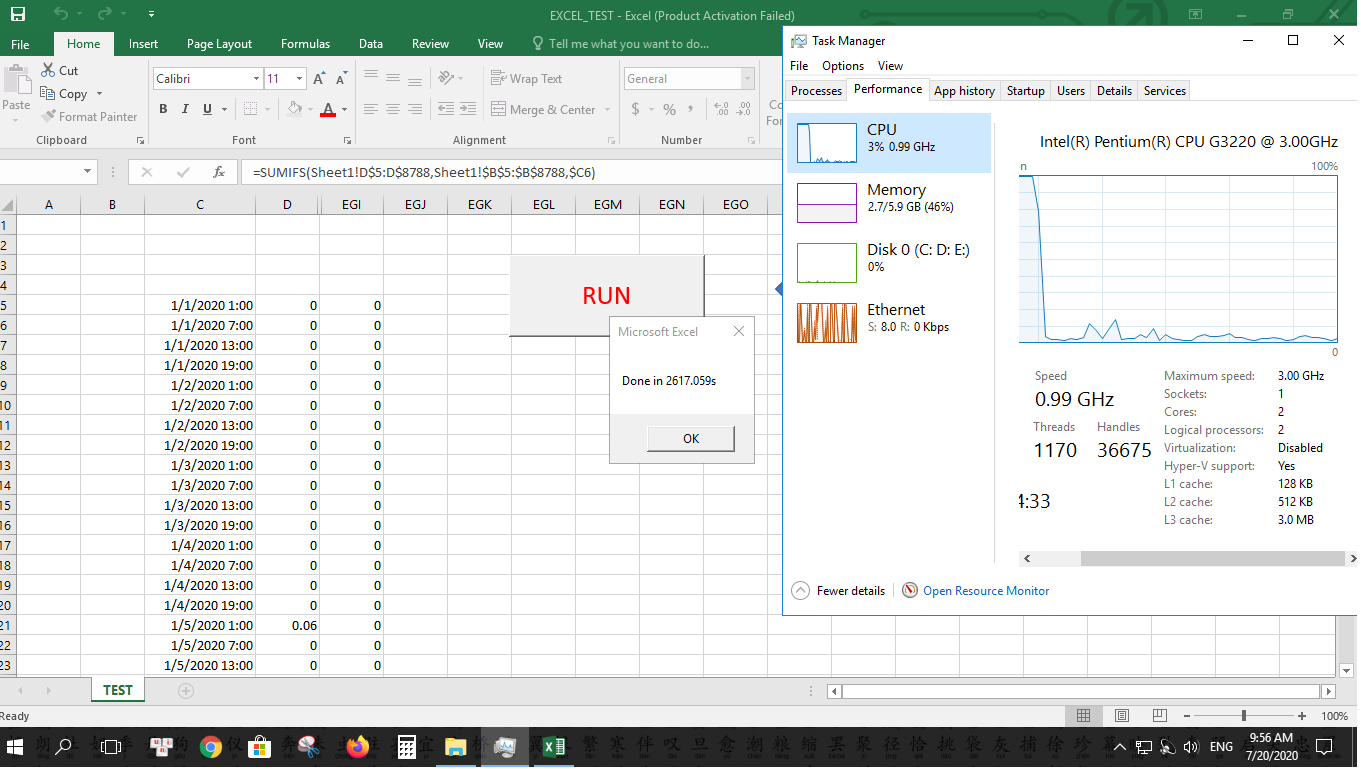This screenshot has height=769, width=1361.
Task: Toggle Underline formatting
Action: point(207,109)
